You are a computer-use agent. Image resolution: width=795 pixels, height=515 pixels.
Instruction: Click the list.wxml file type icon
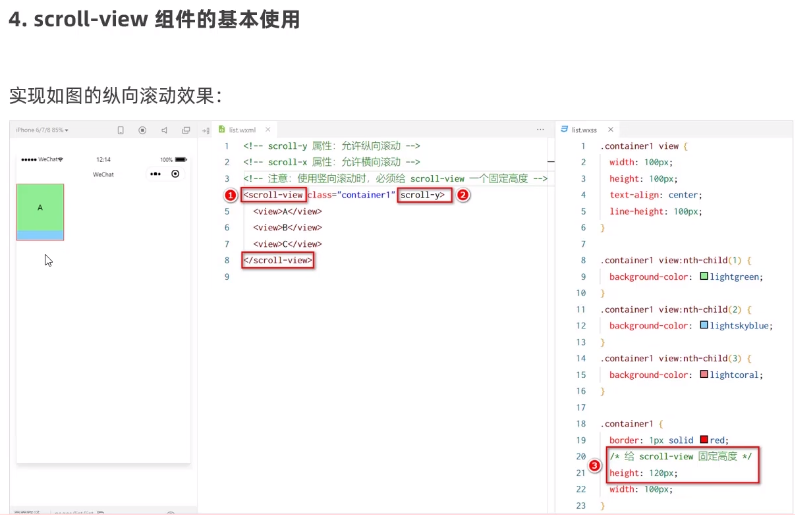(222, 129)
